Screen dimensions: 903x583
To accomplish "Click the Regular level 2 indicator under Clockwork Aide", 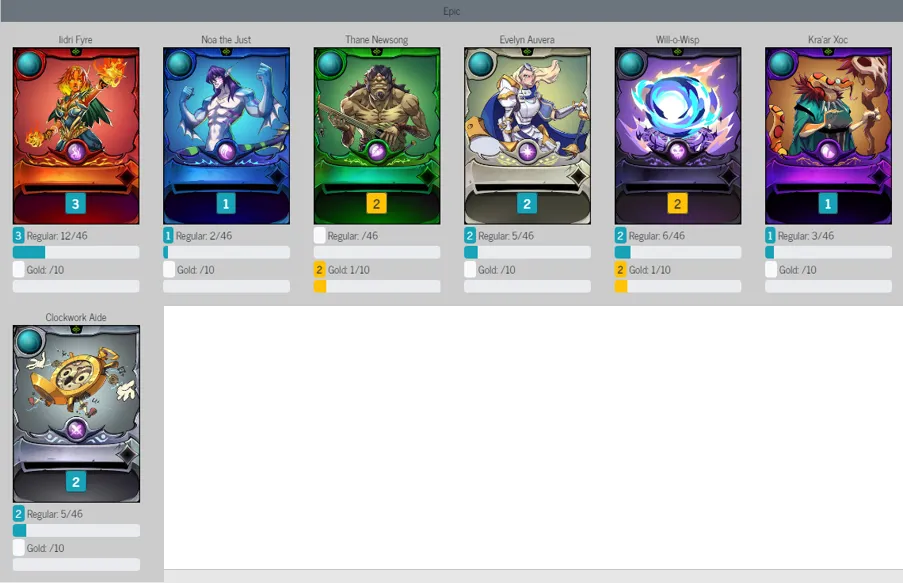I will pyautogui.click(x=18, y=514).
